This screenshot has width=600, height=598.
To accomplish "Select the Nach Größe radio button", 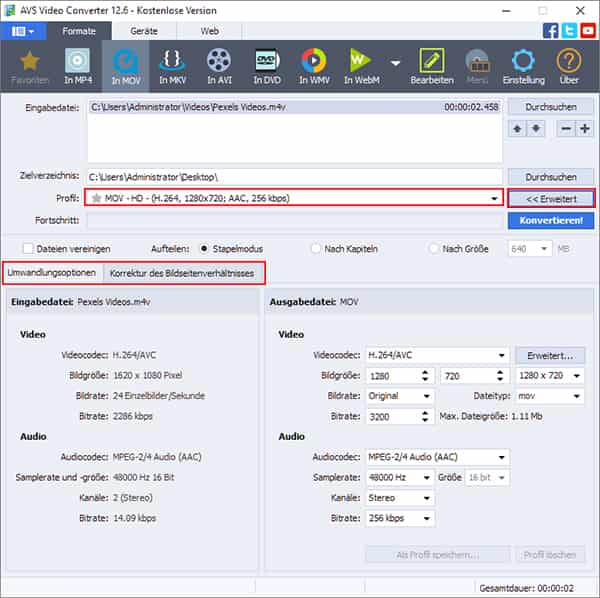I will [x=433, y=249].
